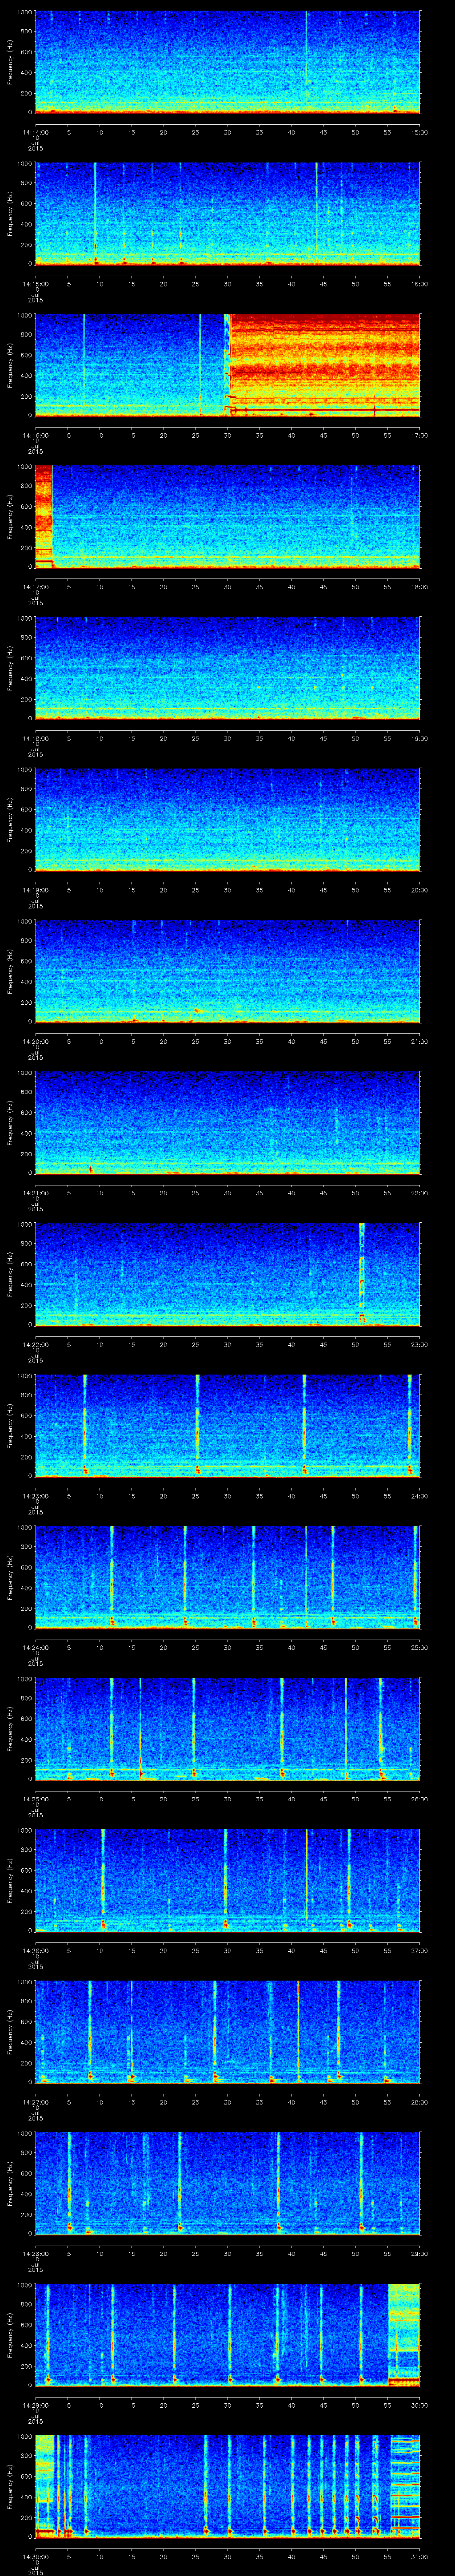Click the 14:14:00 start time label
The height and width of the screenshot is (2576, 455).
(x=36, y=131)
